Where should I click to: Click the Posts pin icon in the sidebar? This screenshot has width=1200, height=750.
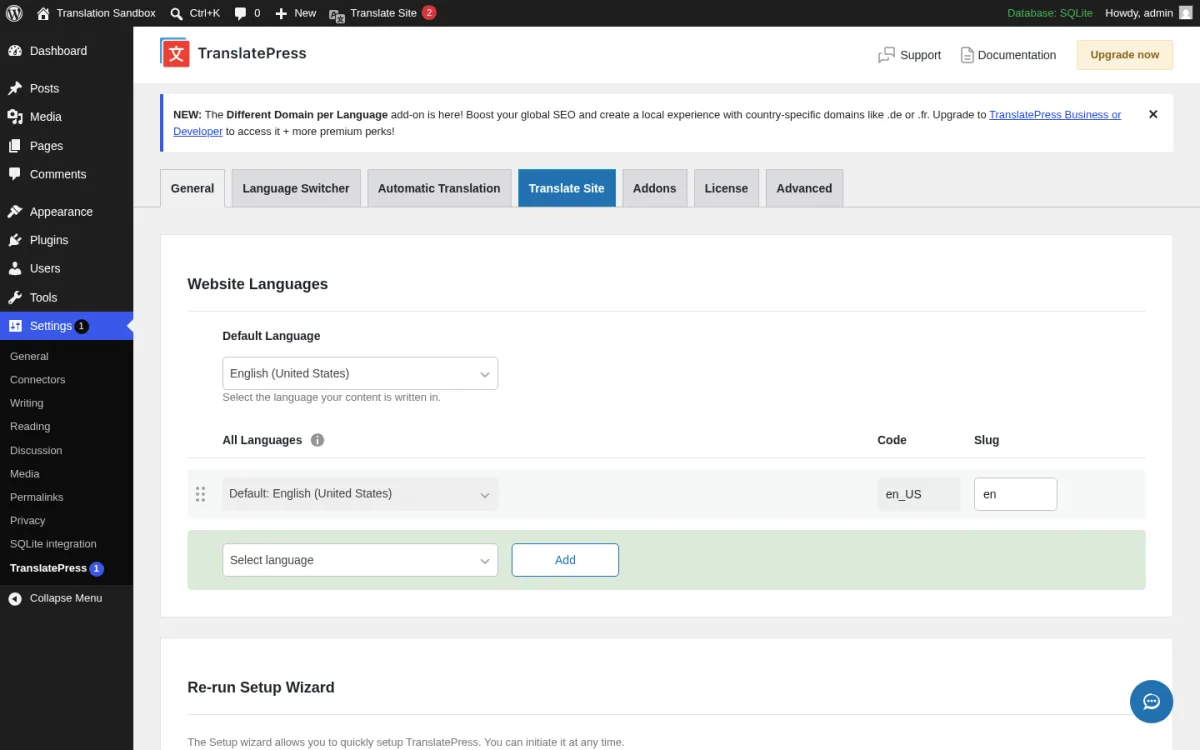tap(15, 88)
